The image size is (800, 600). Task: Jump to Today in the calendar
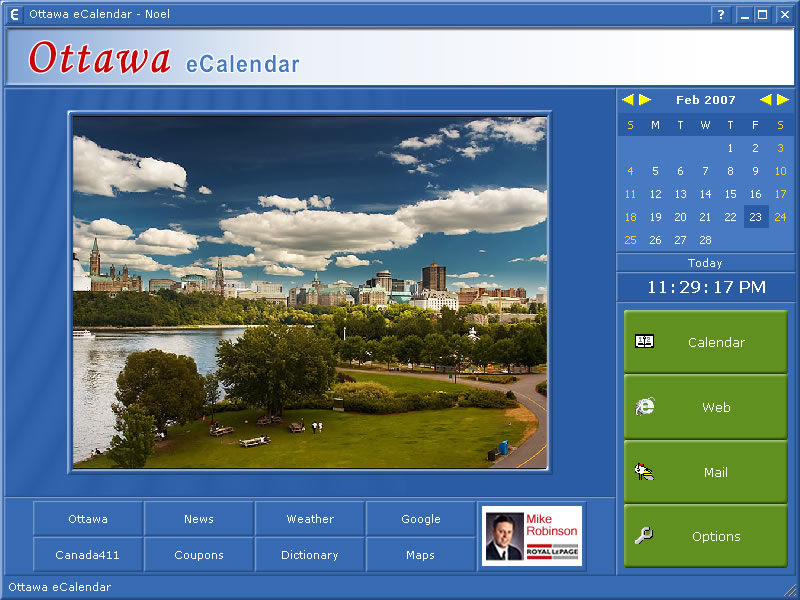705,263
